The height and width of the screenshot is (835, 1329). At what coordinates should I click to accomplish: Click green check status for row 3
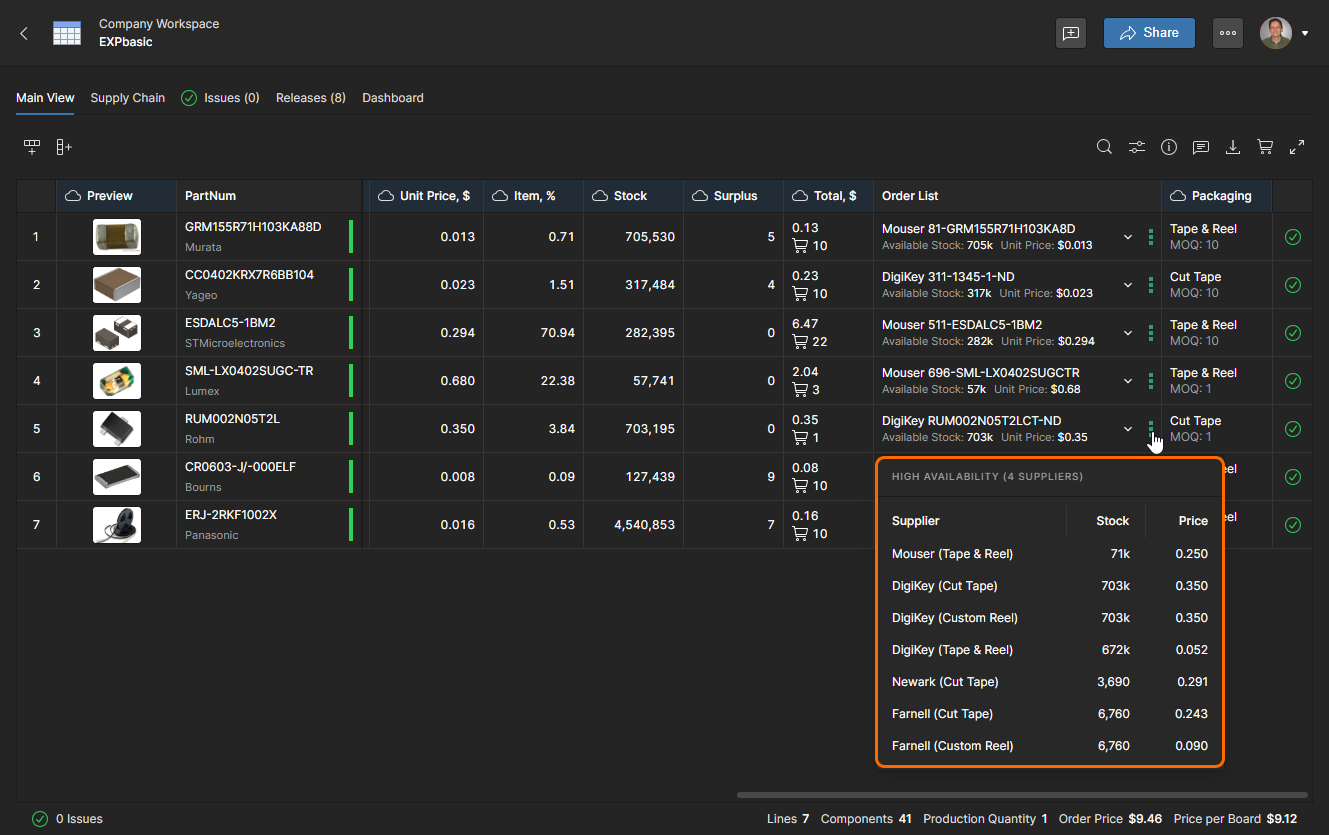pos(1292,333)
